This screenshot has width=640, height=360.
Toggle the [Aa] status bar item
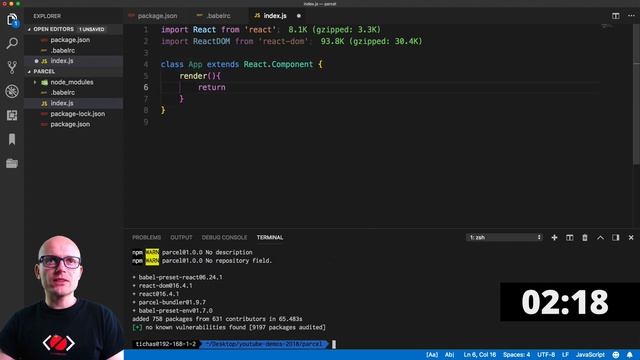[432, 355]
